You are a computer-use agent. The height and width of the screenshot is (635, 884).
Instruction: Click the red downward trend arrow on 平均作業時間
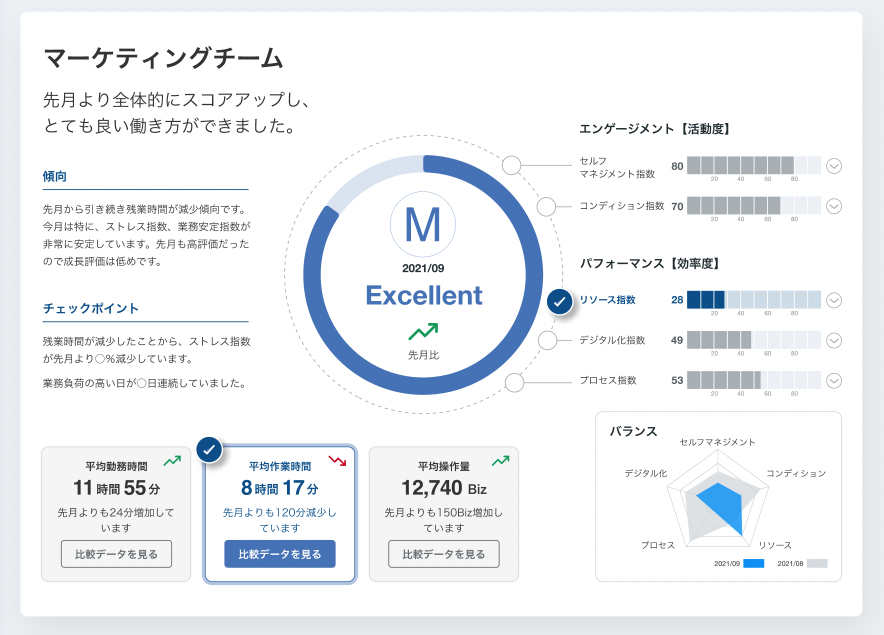(x=337, y=461)
